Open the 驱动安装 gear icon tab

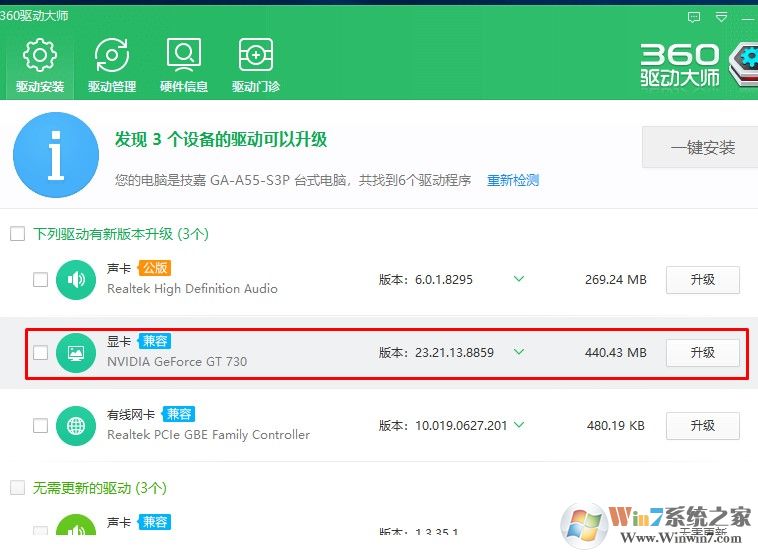coord(40,55)
